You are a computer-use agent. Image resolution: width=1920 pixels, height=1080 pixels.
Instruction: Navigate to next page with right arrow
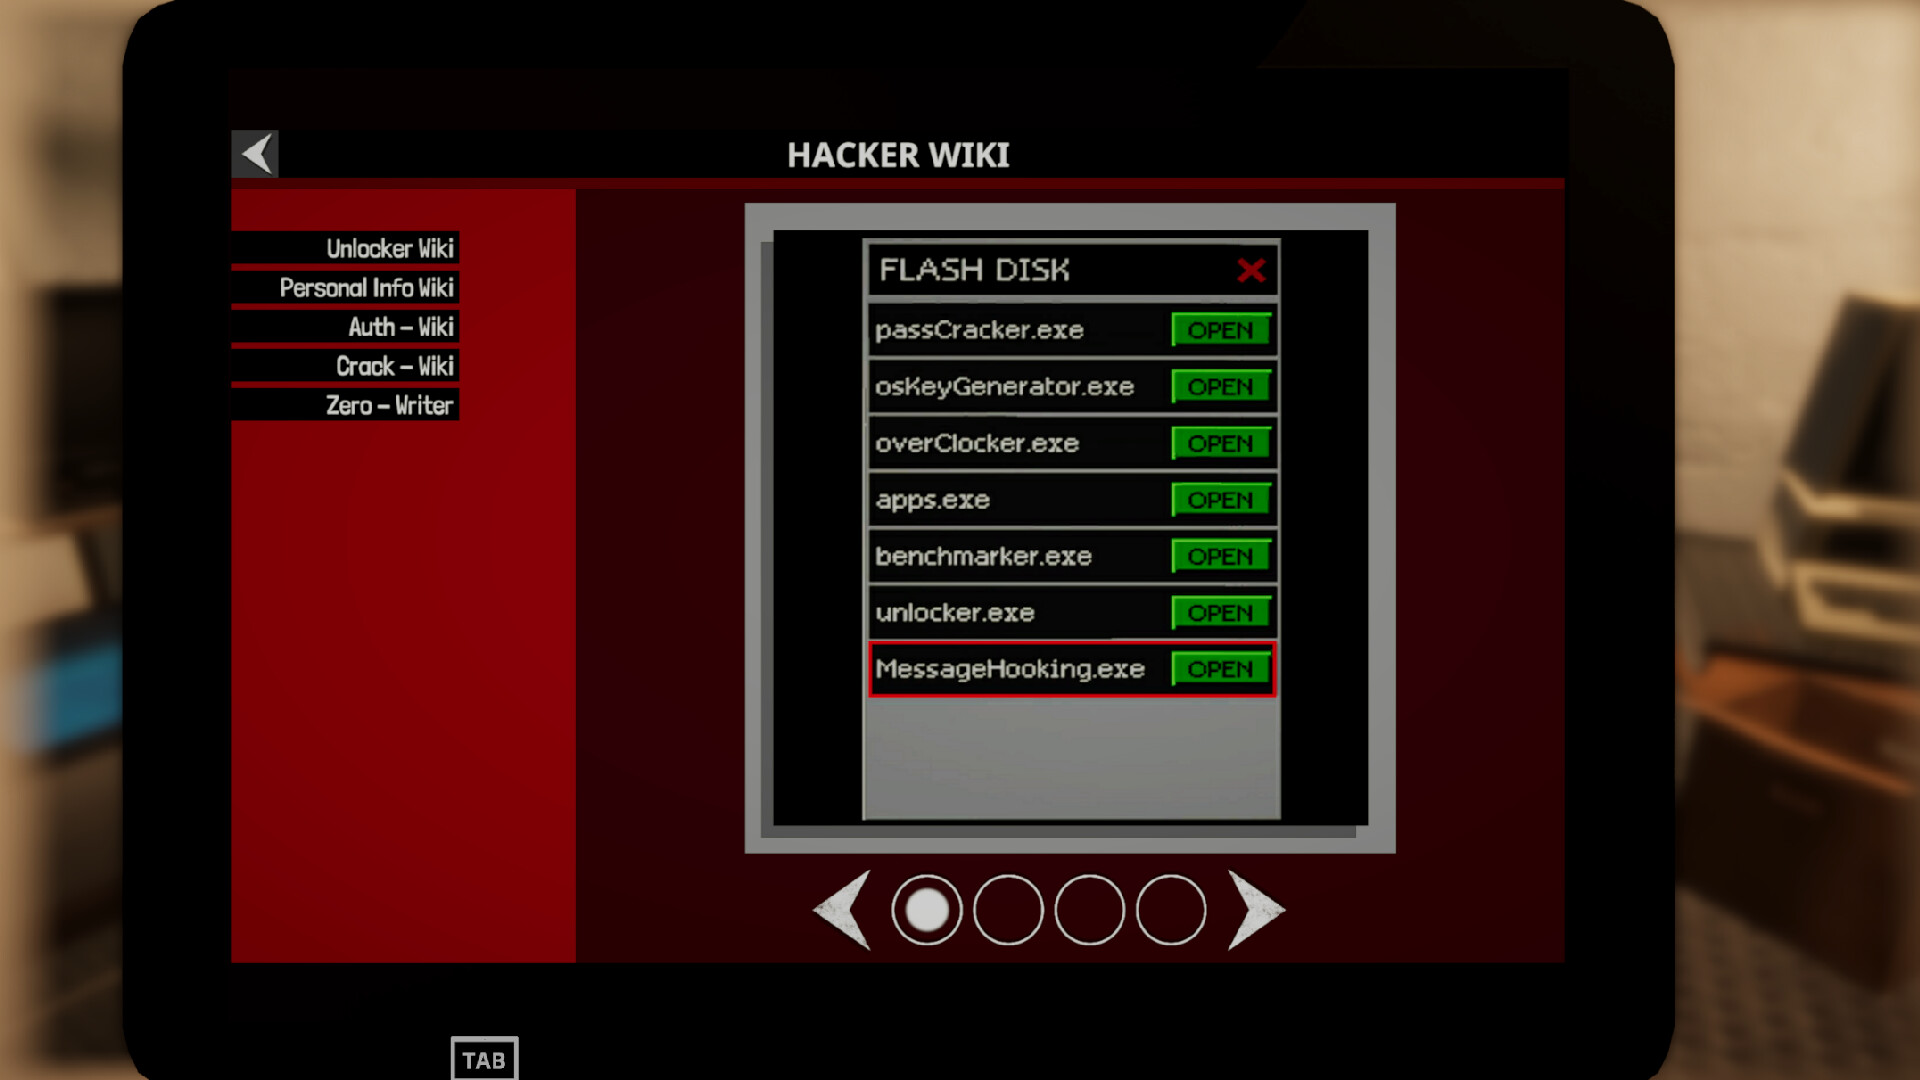point(1259,910)
